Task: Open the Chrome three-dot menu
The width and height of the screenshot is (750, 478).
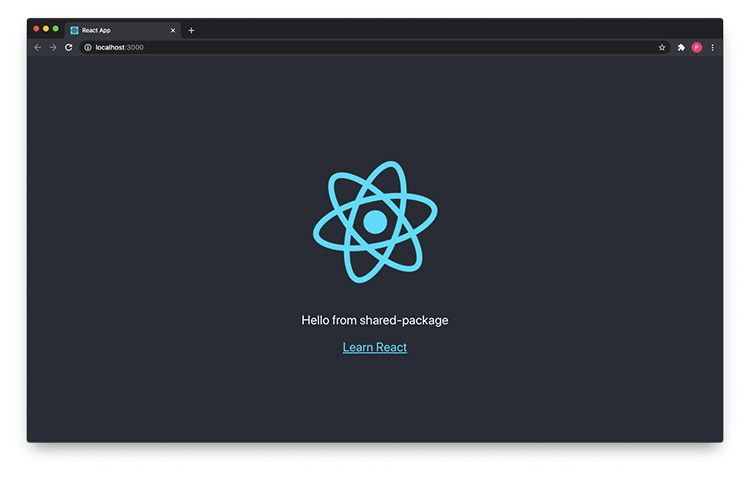Action: (x=713, y=47)
